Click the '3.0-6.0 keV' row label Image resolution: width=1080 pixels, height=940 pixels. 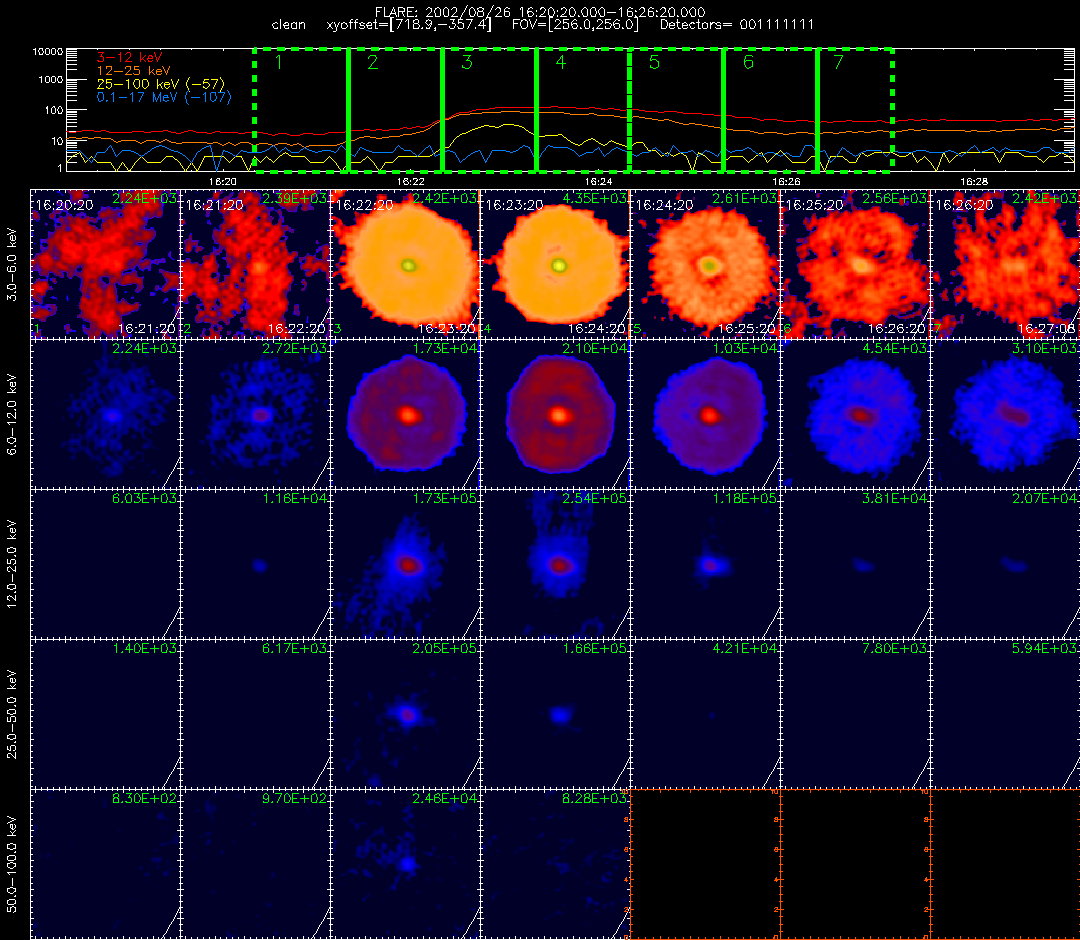(12, 265)
